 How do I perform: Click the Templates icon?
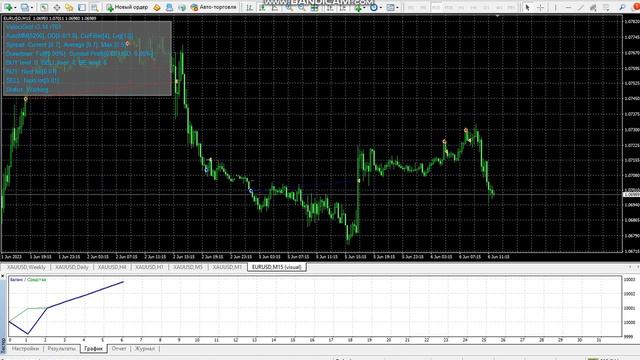(391, 7)
